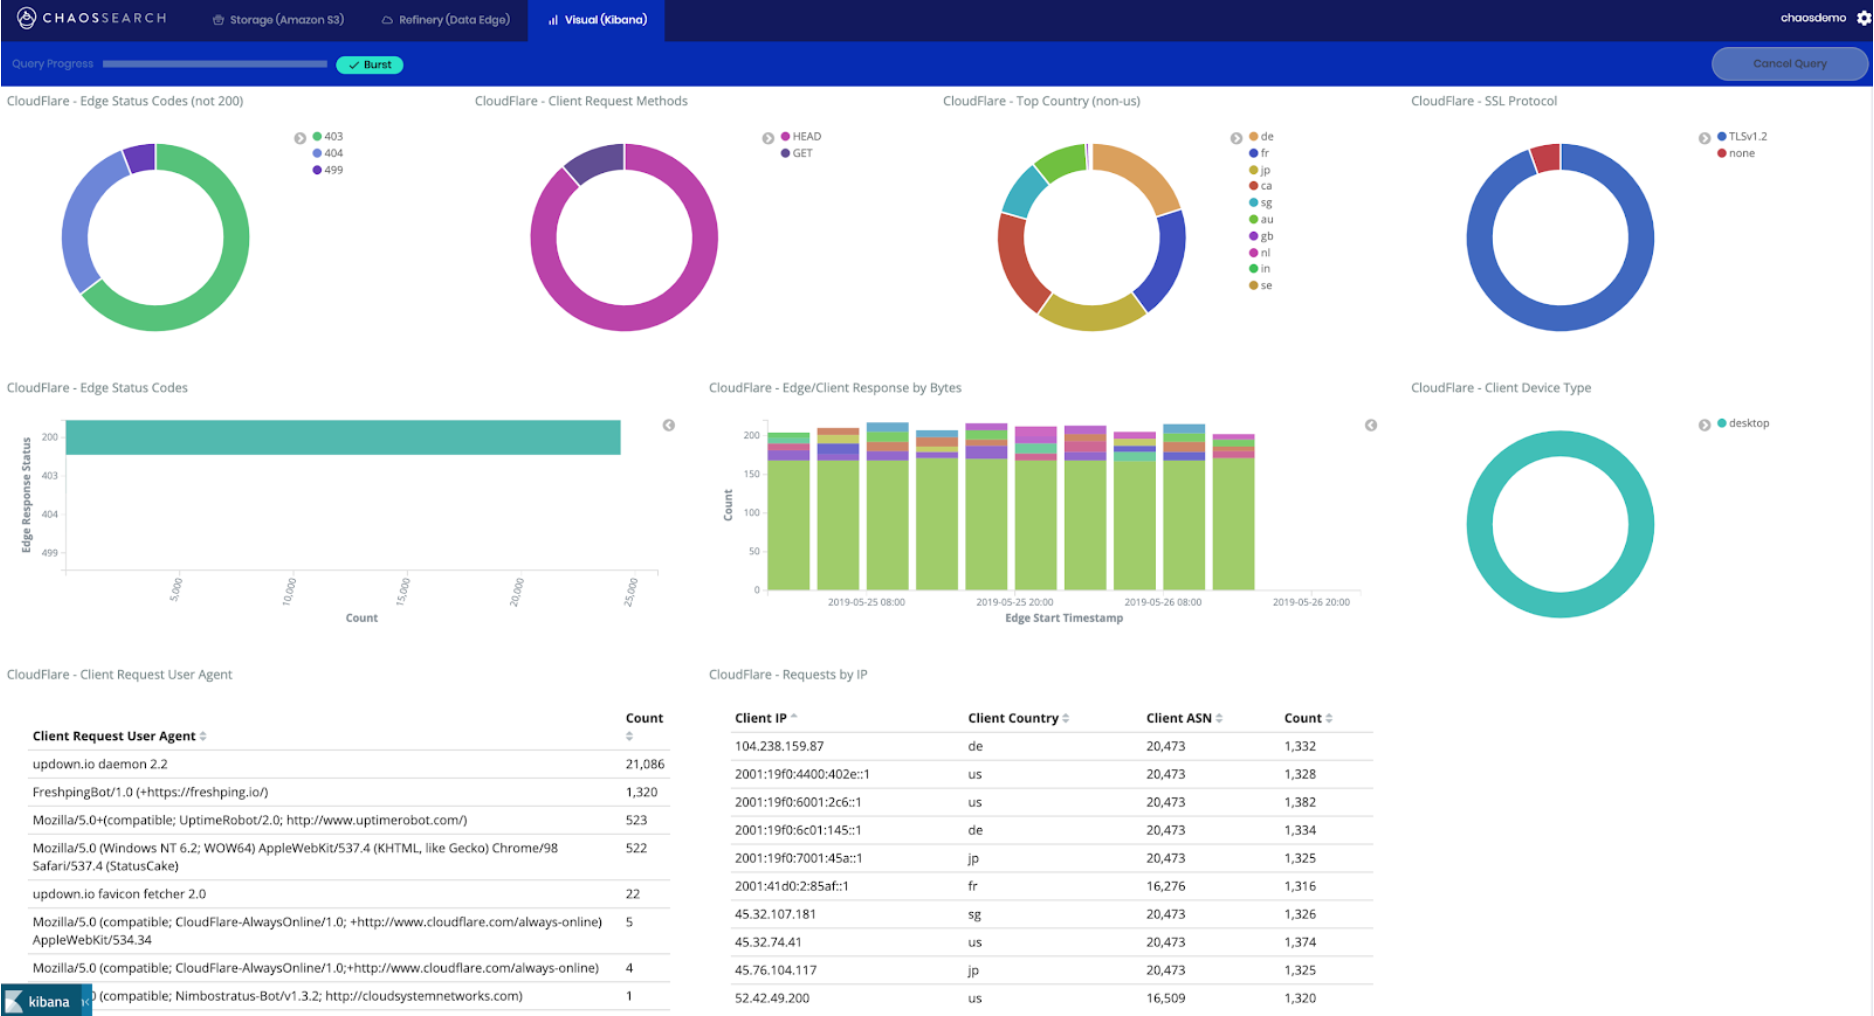Collapse the Top Country chart legend

coord(1236,138)
